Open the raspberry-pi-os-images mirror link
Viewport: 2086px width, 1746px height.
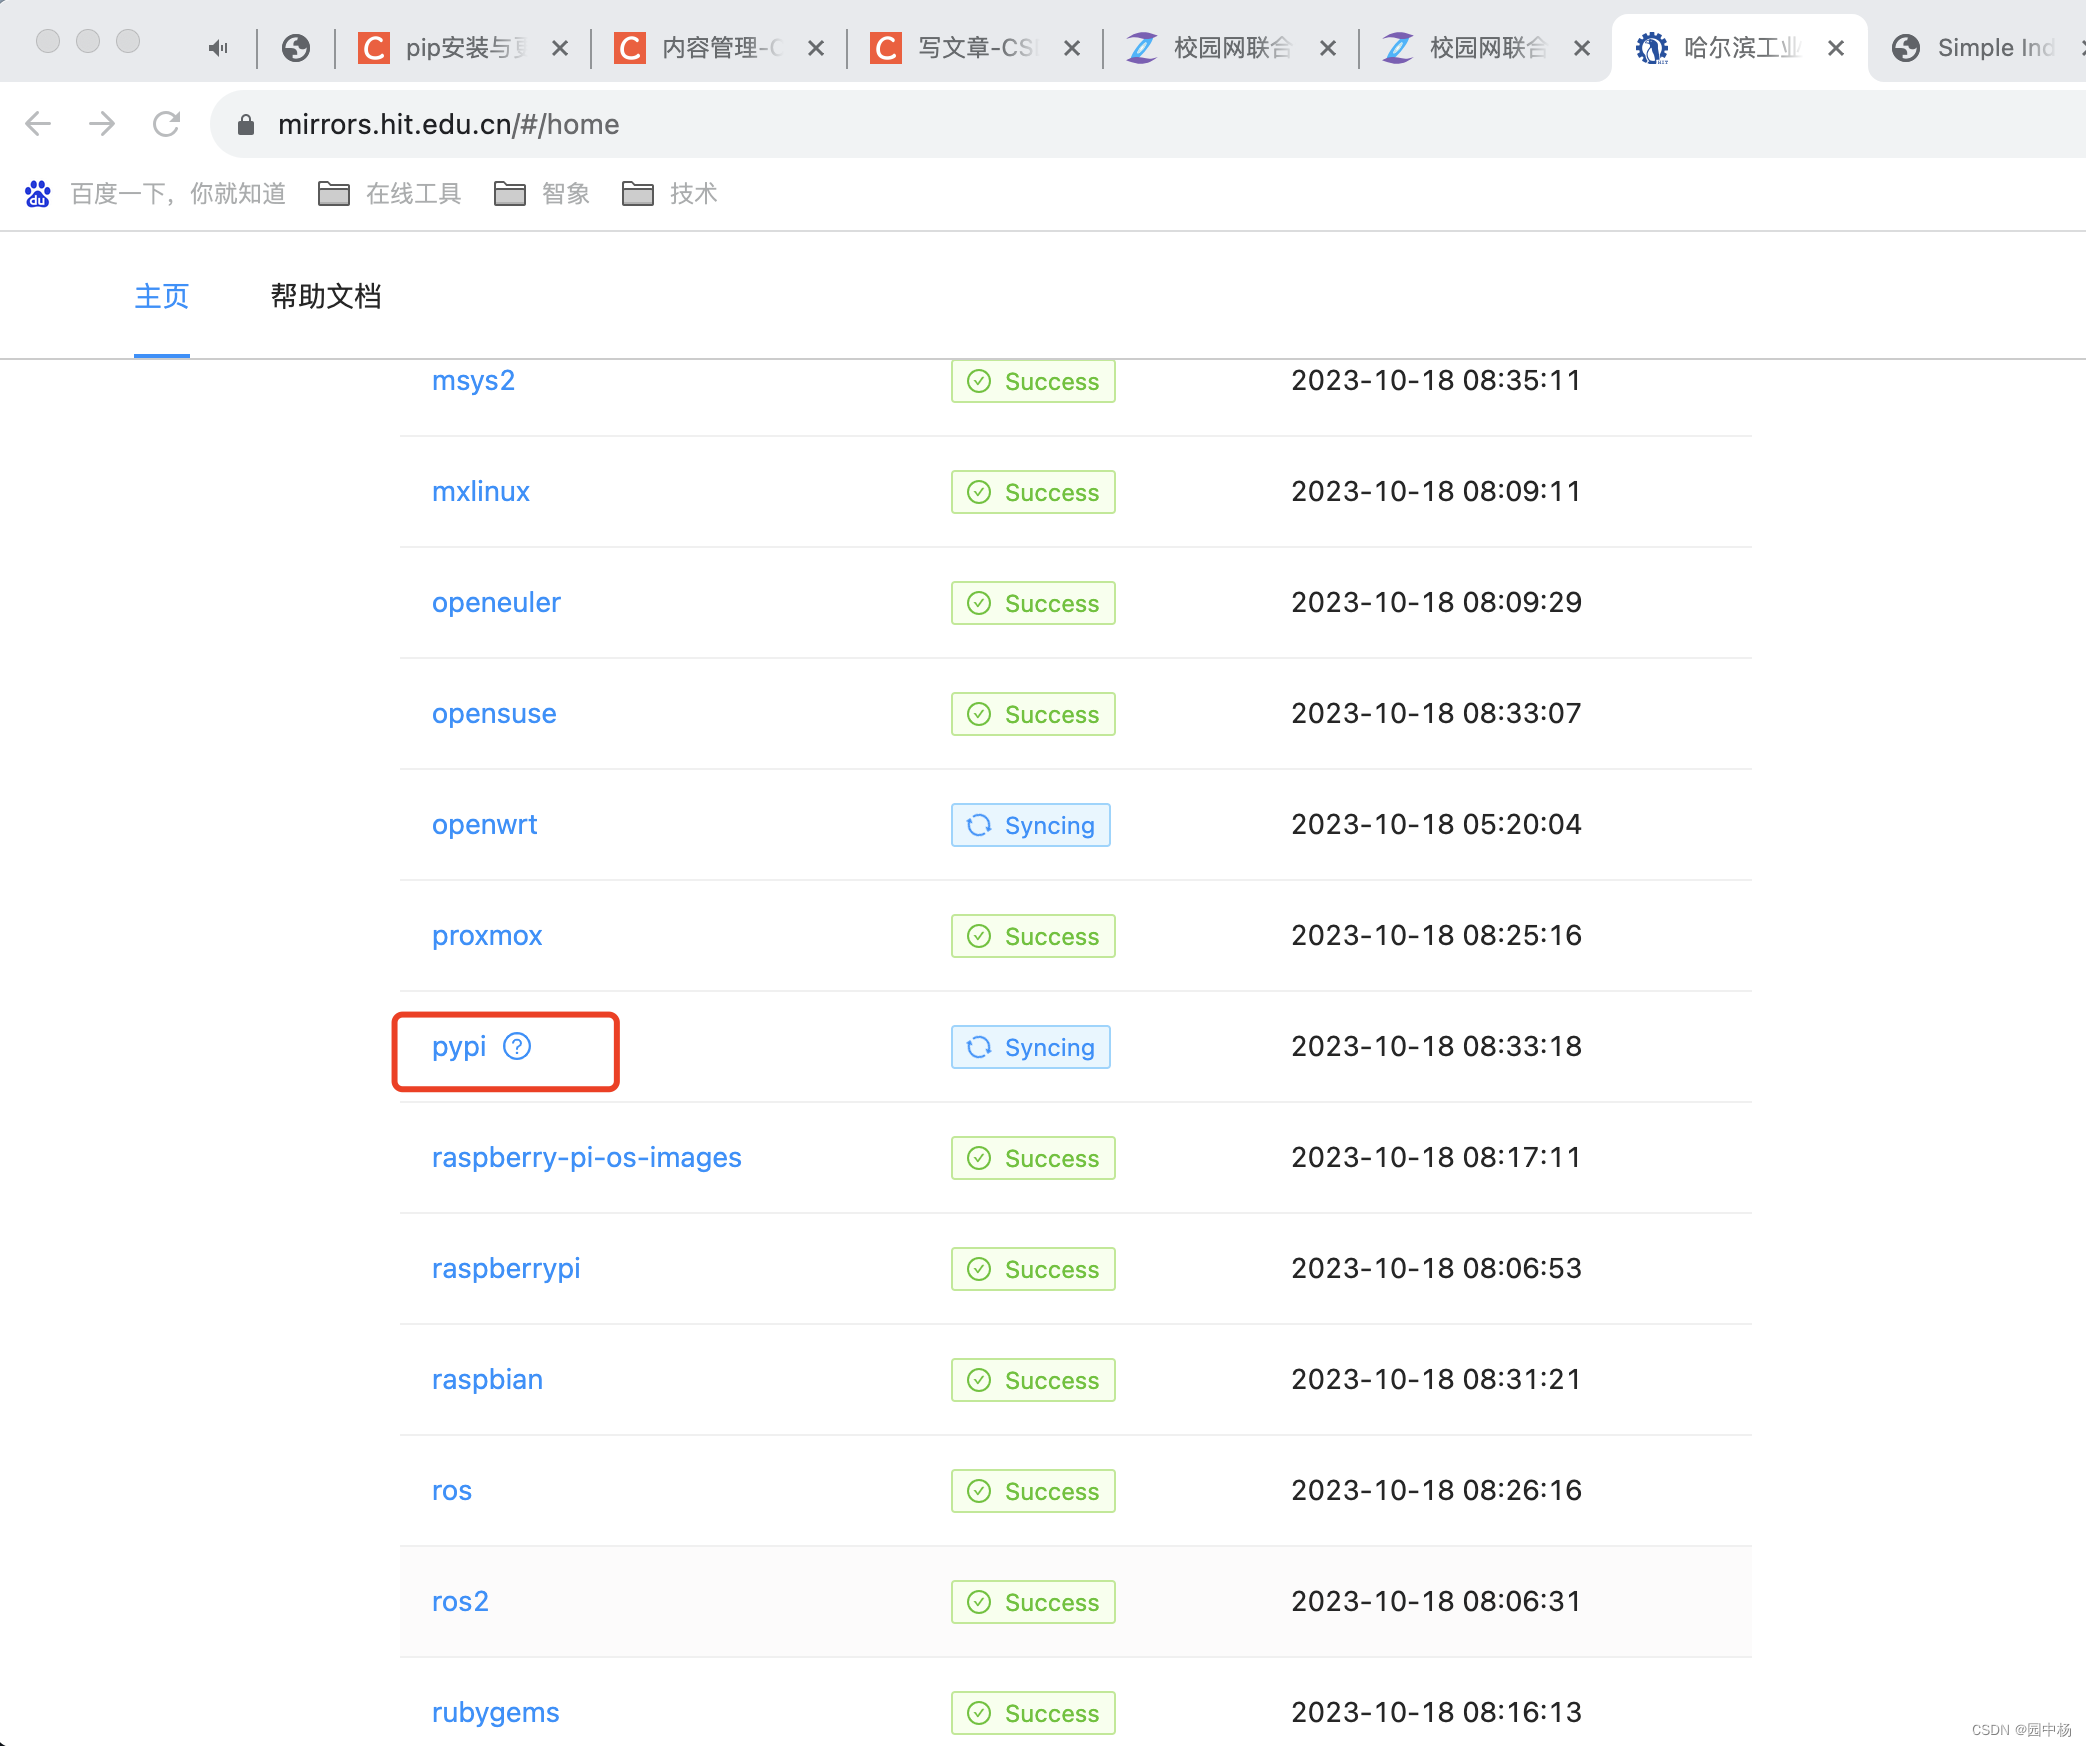(x=587, y=1158)
